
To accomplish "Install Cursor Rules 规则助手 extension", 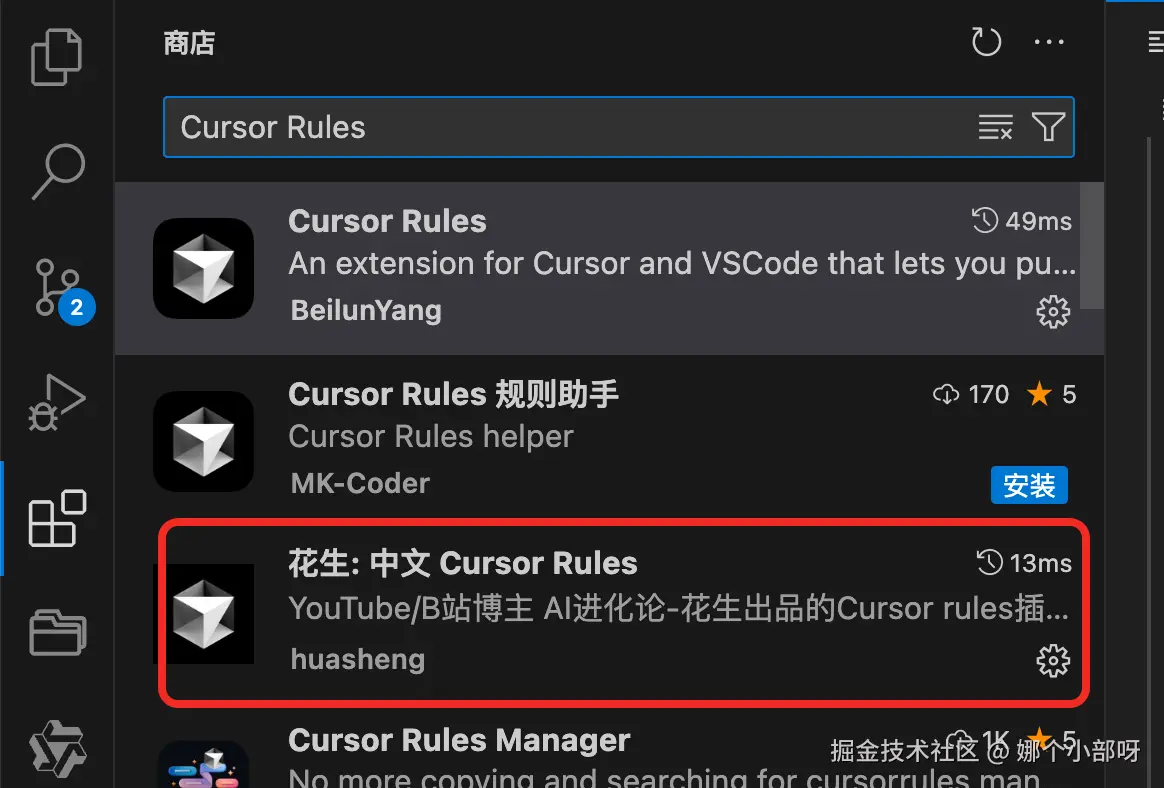I will (1029, 485).
